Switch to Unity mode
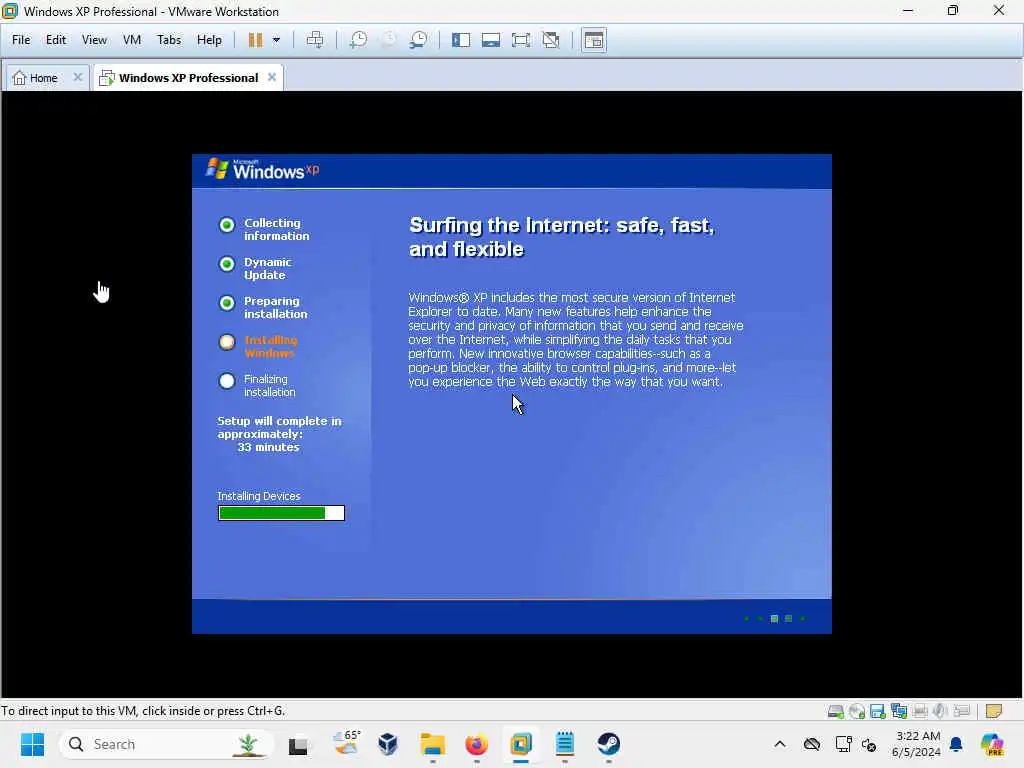 [551, 40]
